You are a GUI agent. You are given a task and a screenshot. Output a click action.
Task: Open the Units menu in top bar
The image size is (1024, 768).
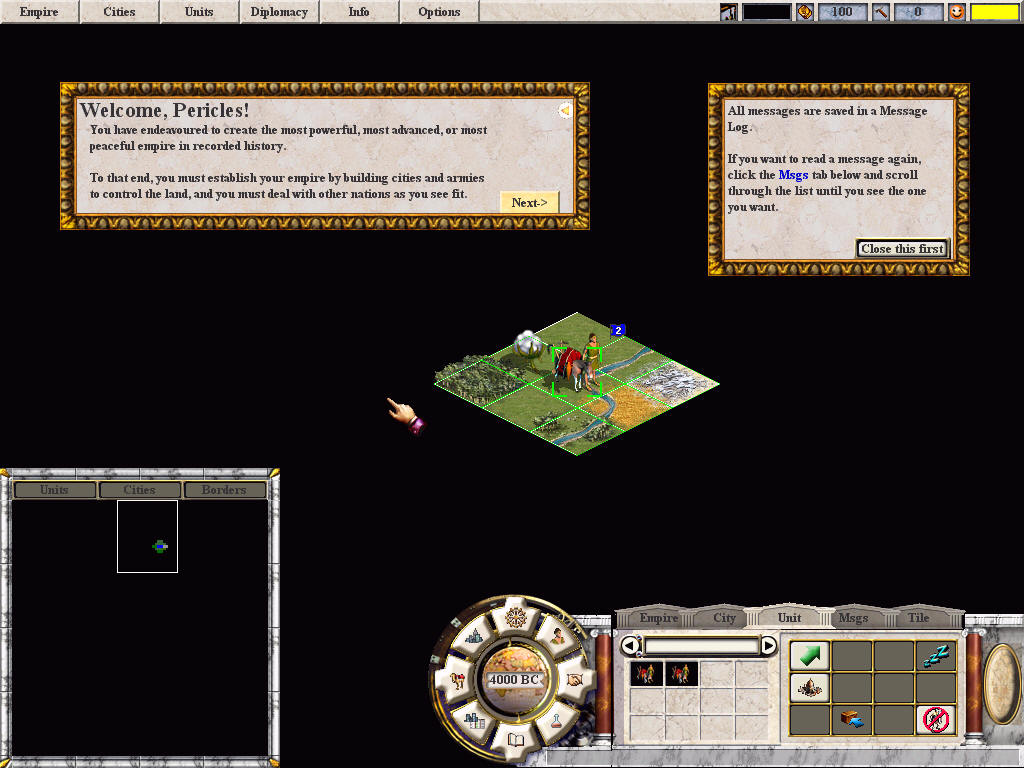[x=199, y=12]
